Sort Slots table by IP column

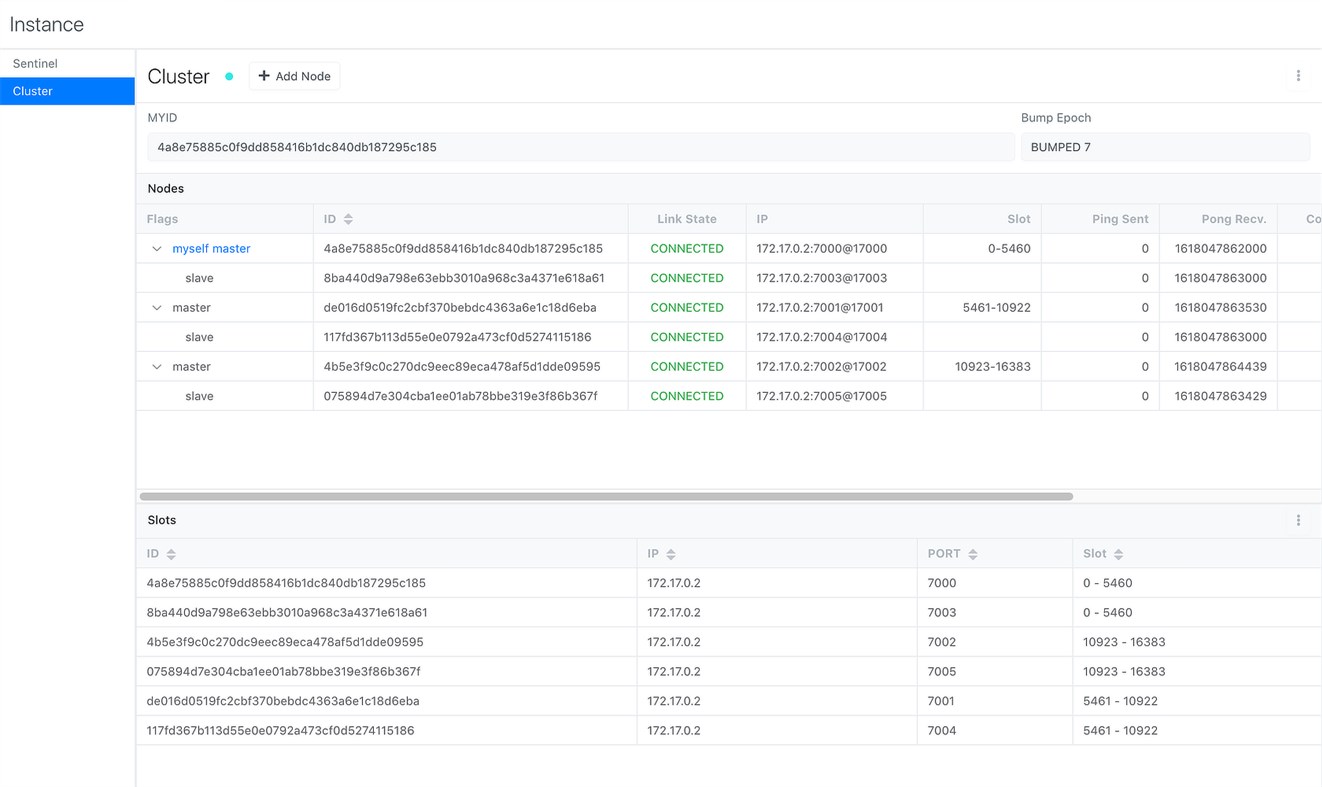click(671, 554)
